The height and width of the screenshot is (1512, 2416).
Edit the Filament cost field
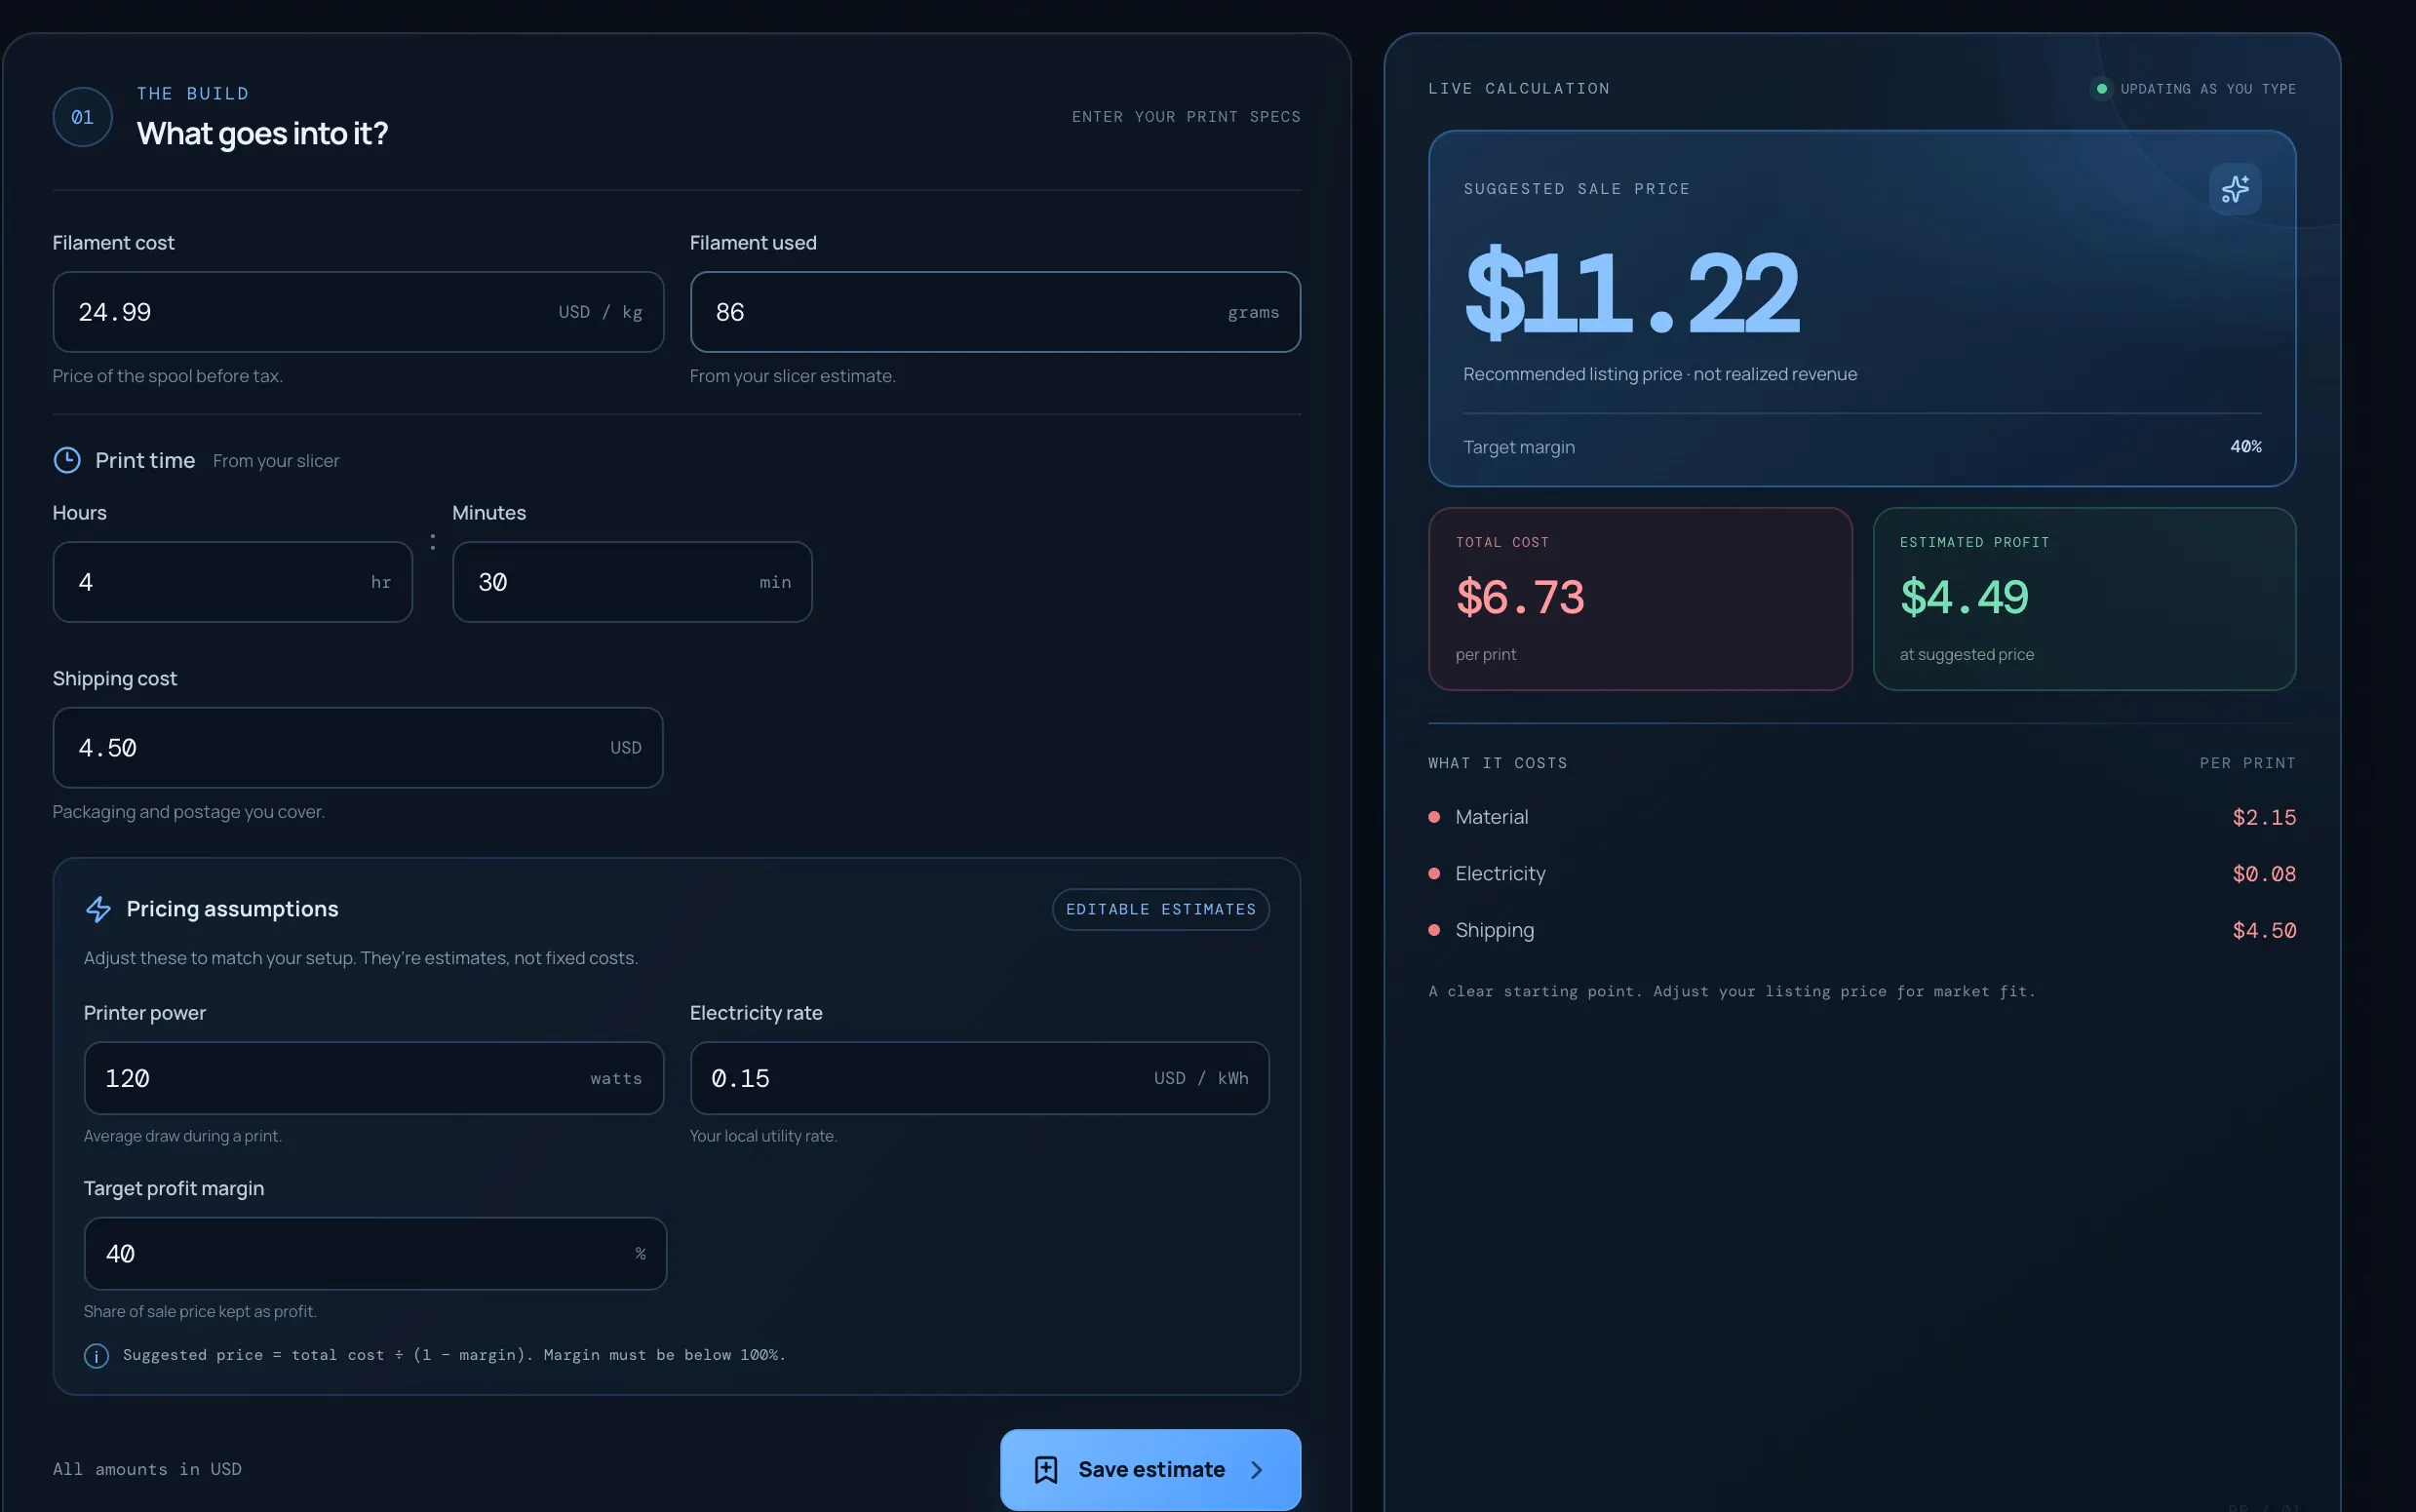click(358, 312)
